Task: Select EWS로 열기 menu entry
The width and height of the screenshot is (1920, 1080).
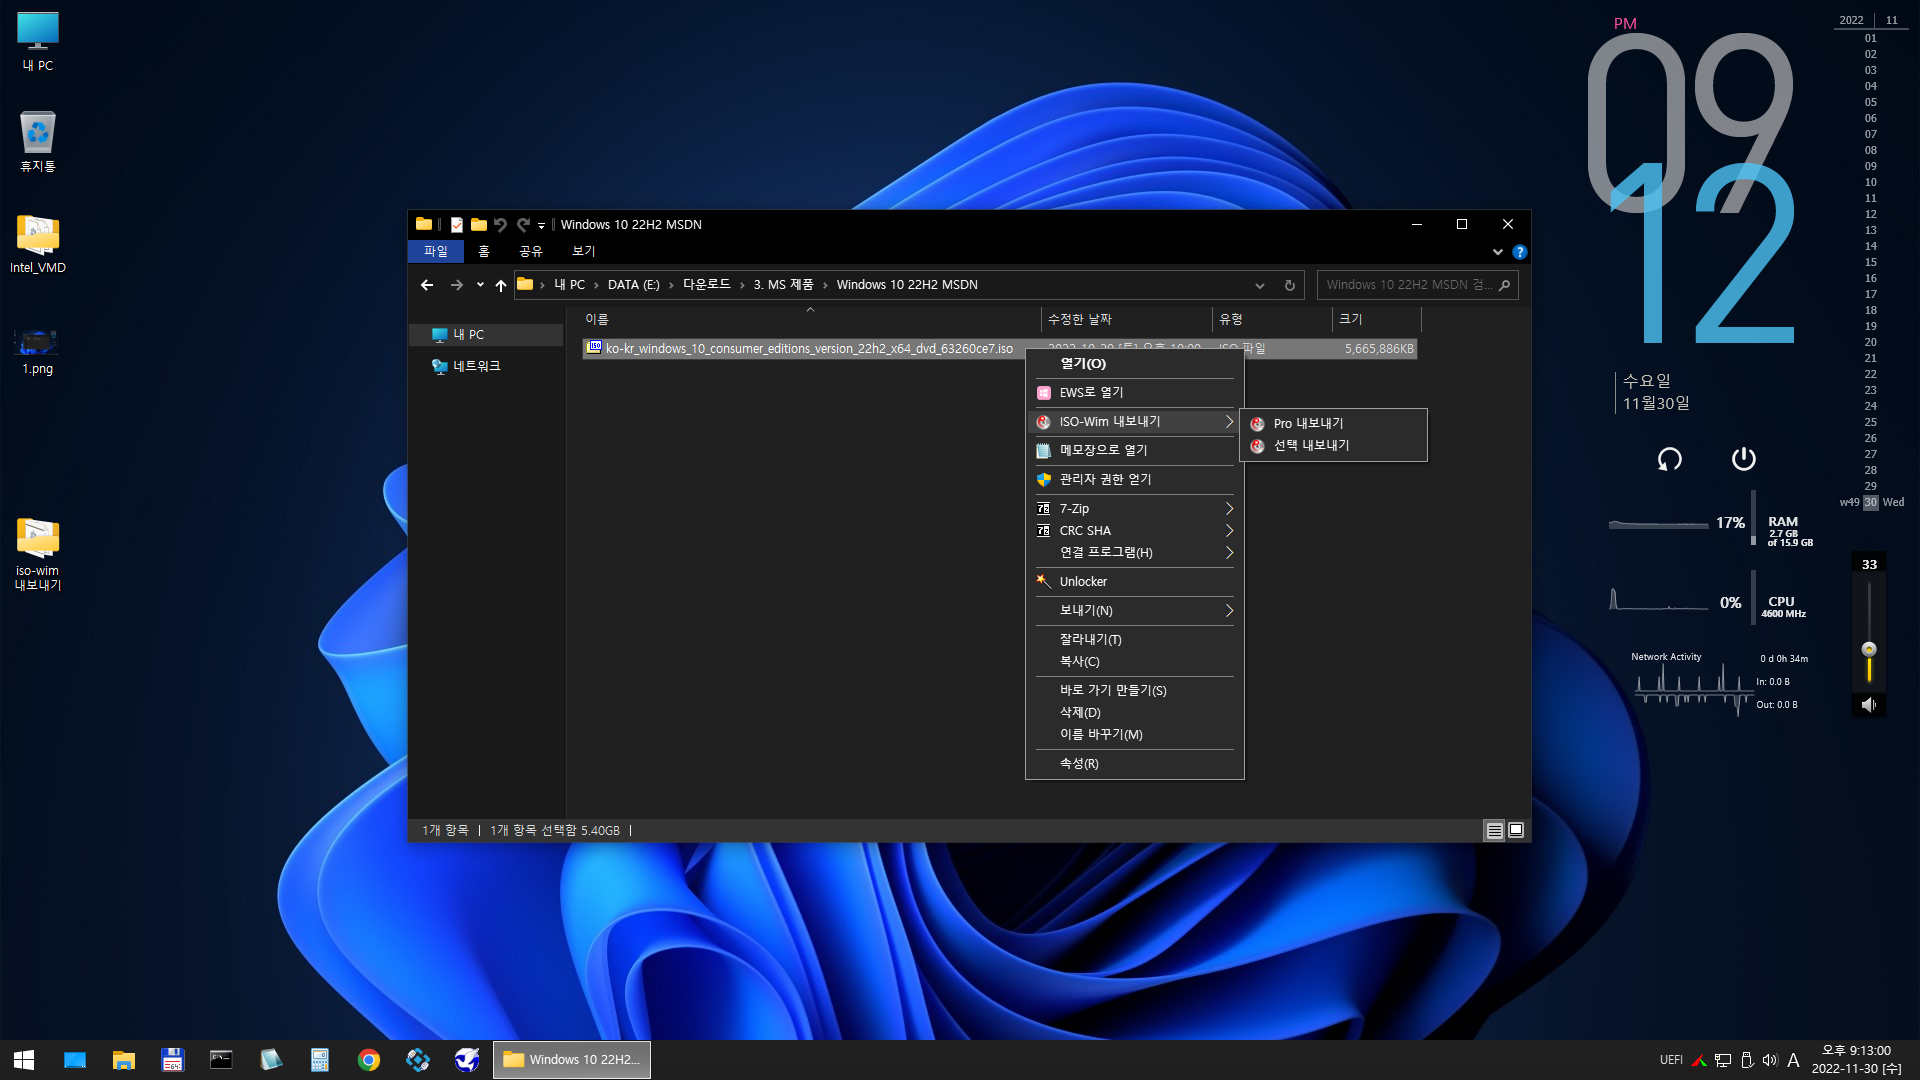Action: (1135, 393)
